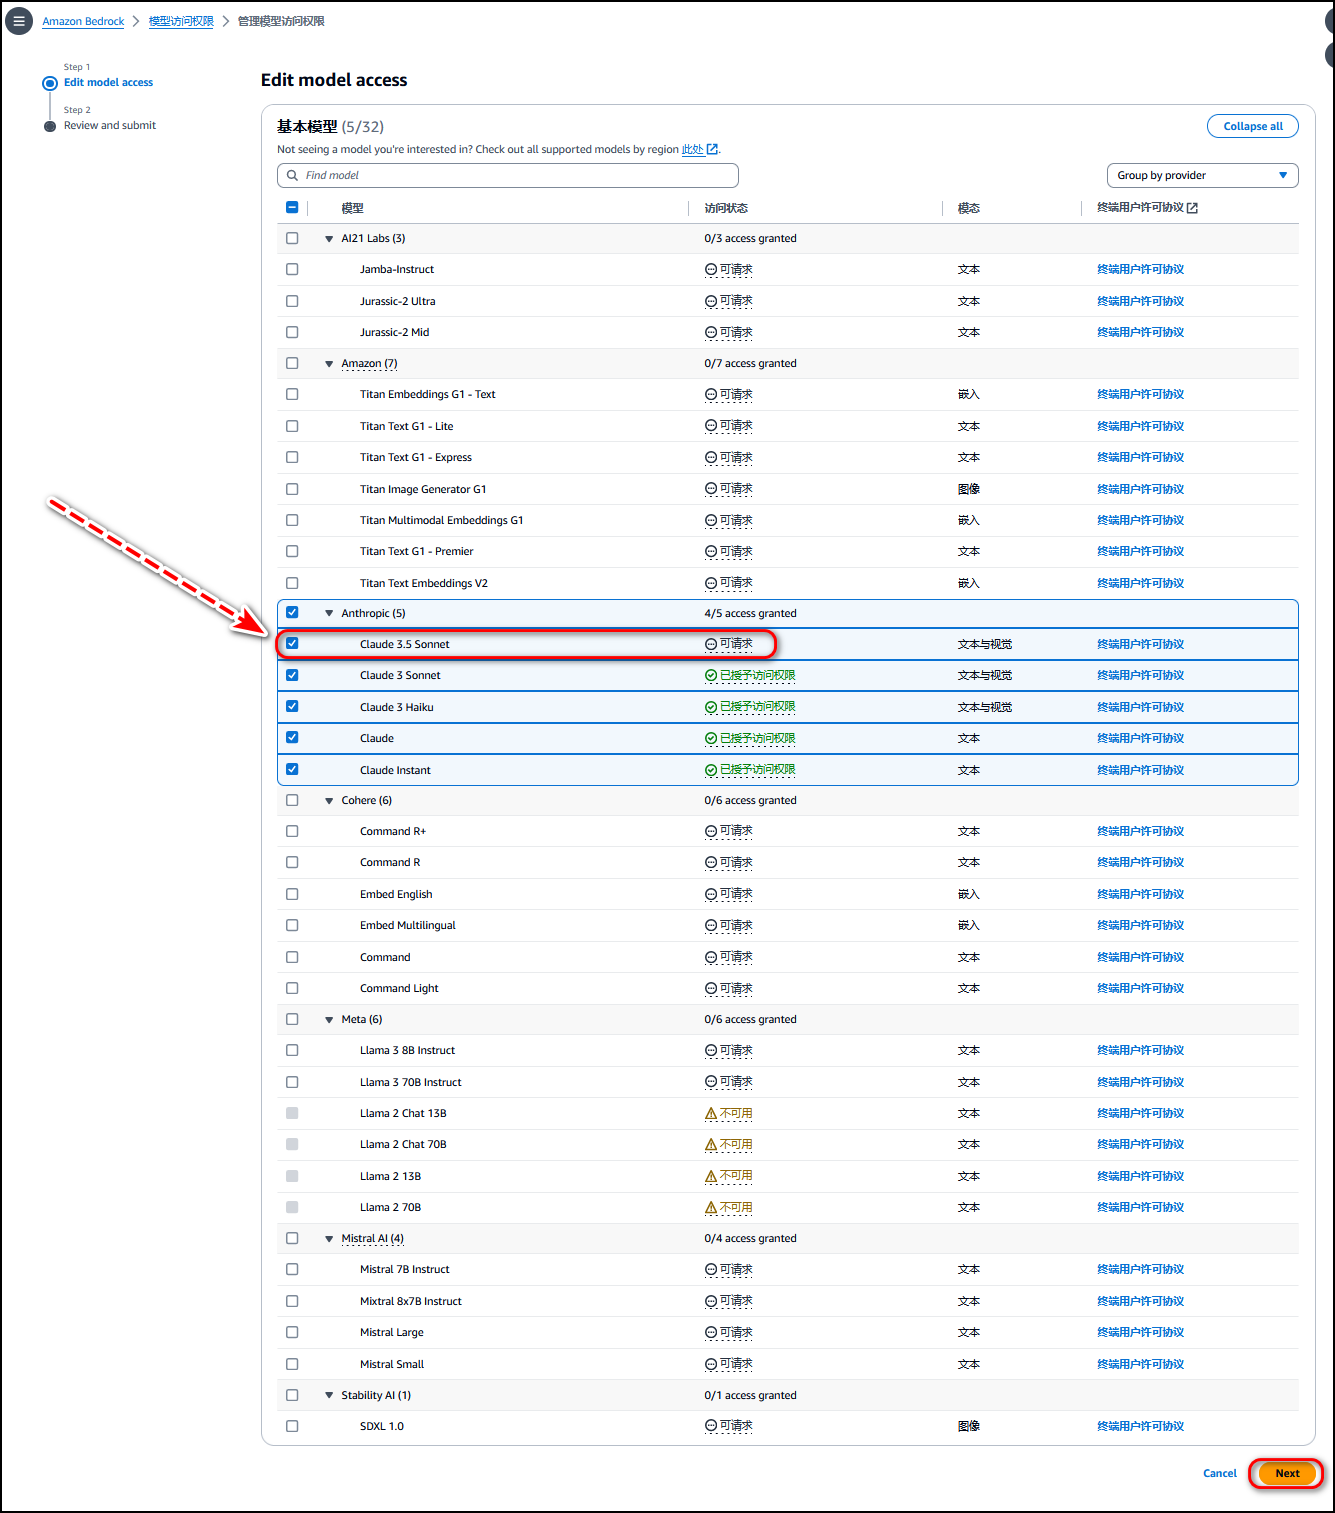The image size is (1335, 1513).
Task: Click inside the Find model search field
Action: point(508,175)
